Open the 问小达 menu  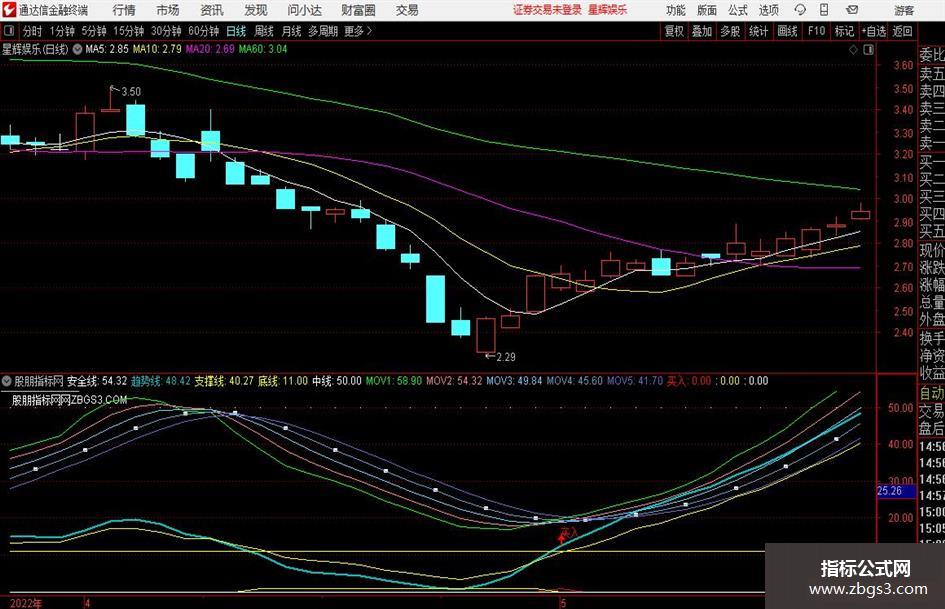click(305, 10)
